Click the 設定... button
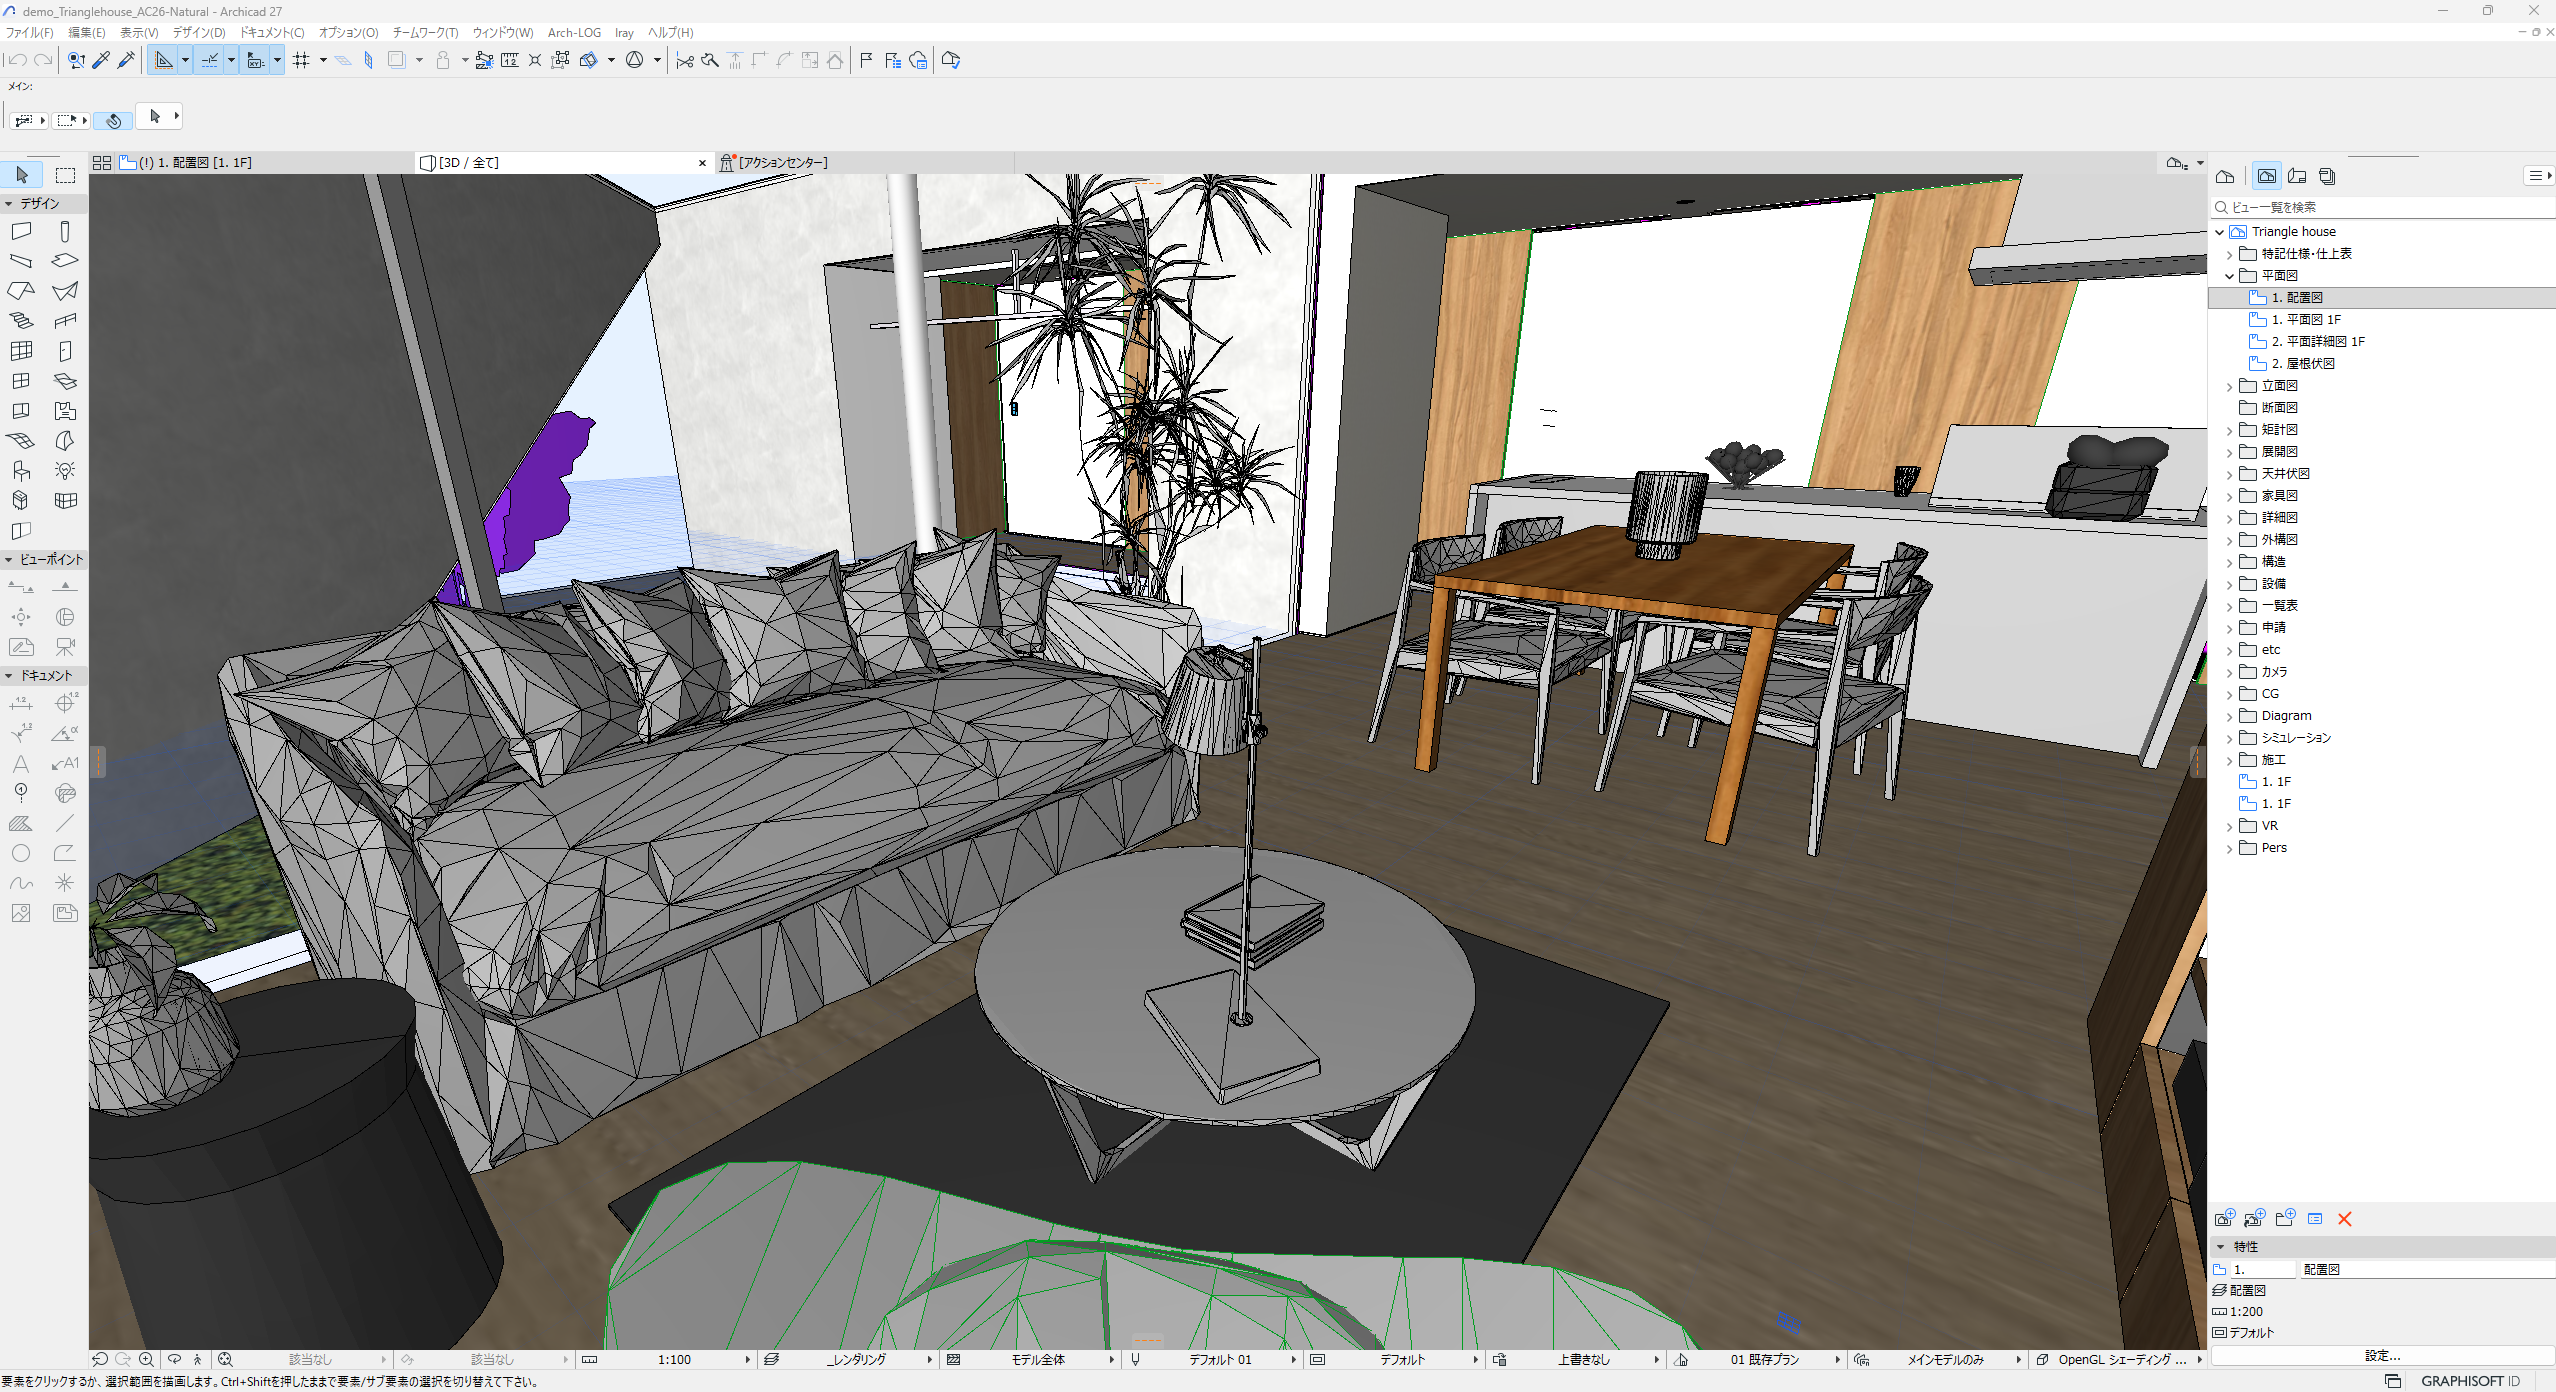The height and width of the screenshot is (1392, 2556). [2381, 1355]
